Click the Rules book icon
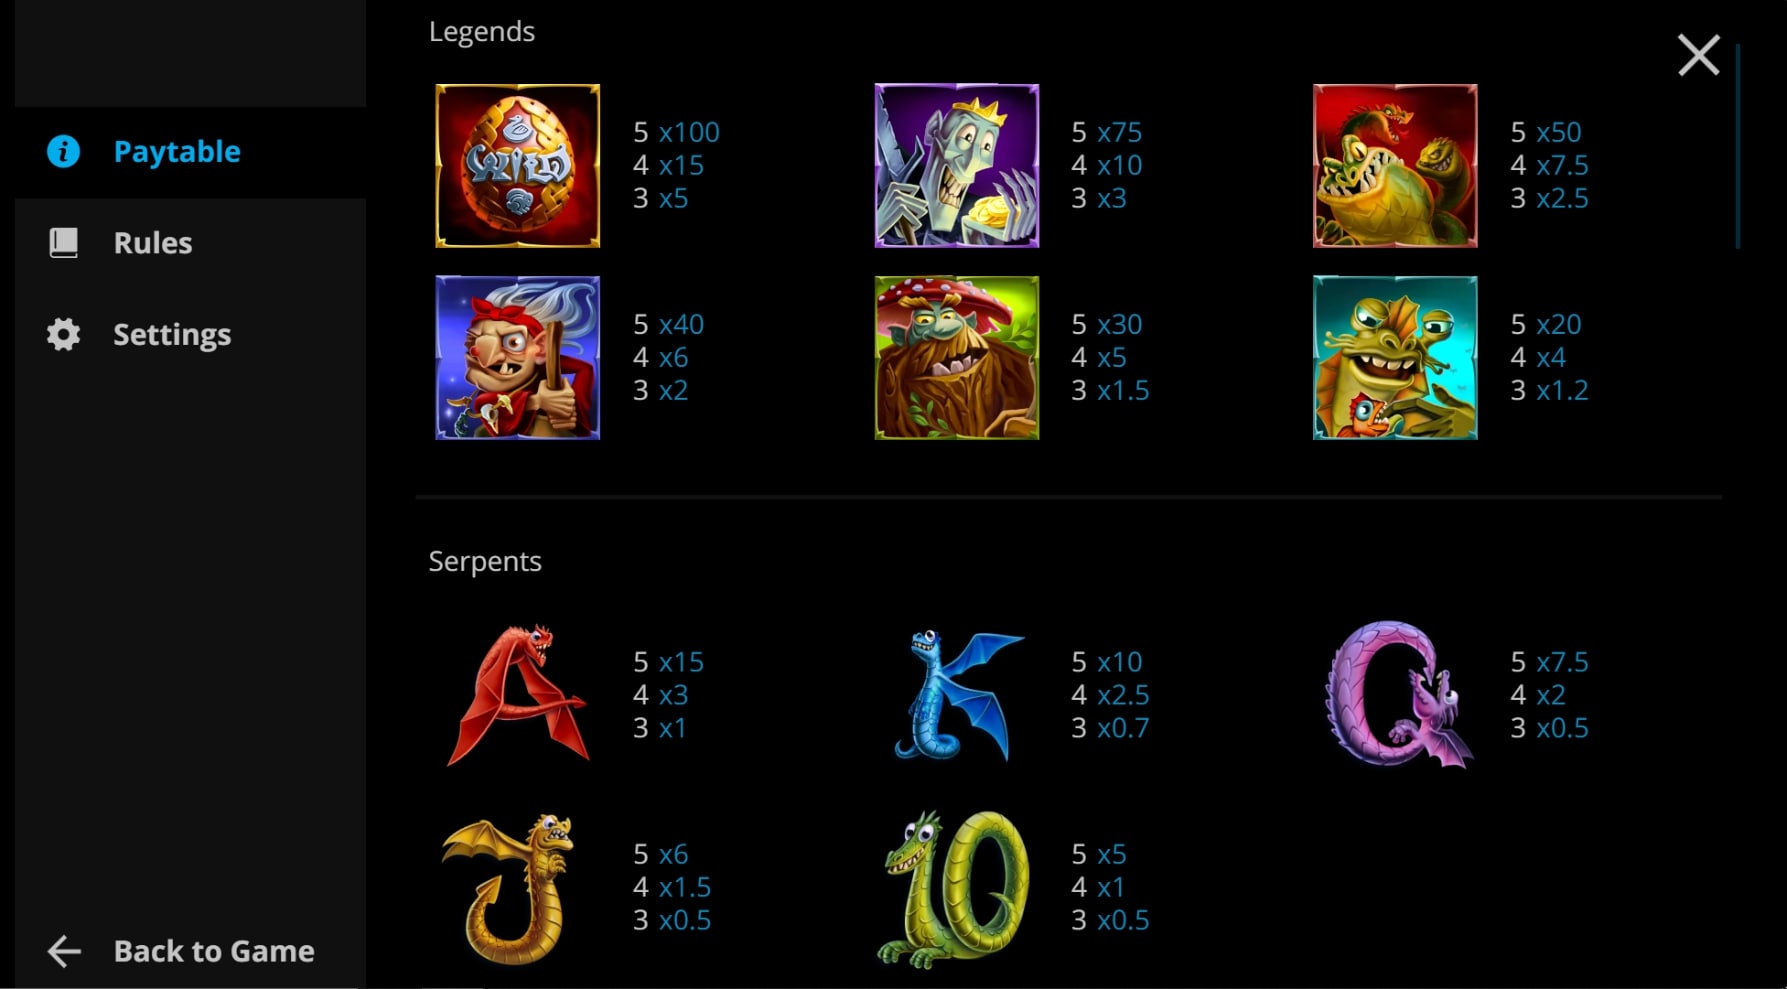This screenshot has width=1787, height=989. [x=64, y=243]
